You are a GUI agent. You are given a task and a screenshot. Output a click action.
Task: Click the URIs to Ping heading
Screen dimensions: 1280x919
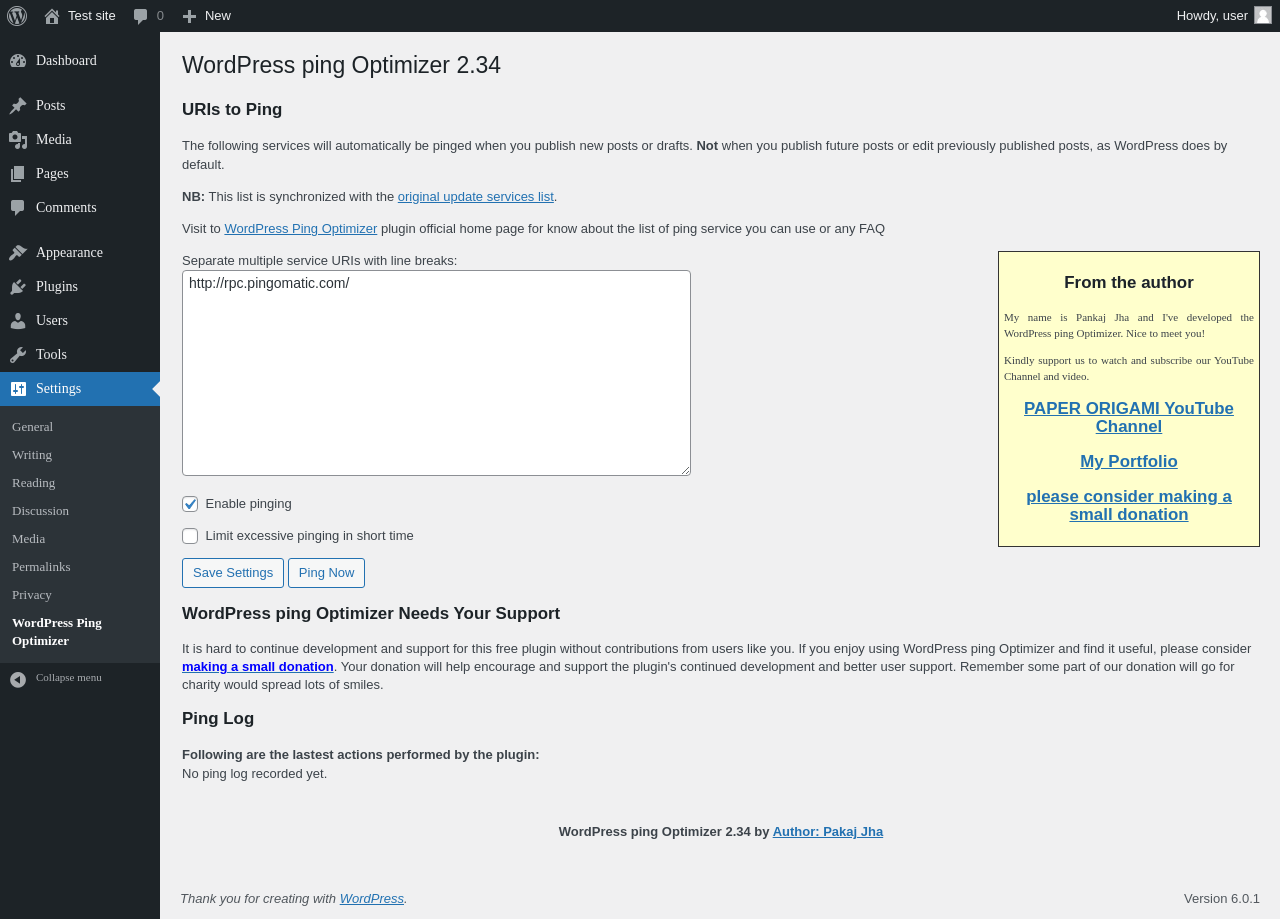[x=232, y=110]
